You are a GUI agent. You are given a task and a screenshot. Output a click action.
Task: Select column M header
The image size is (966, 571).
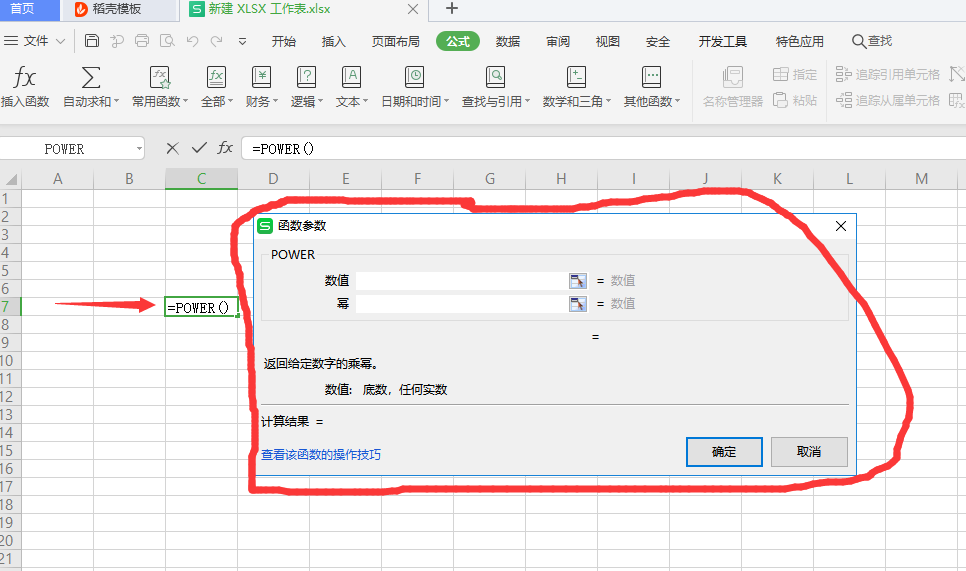[922, 179]
